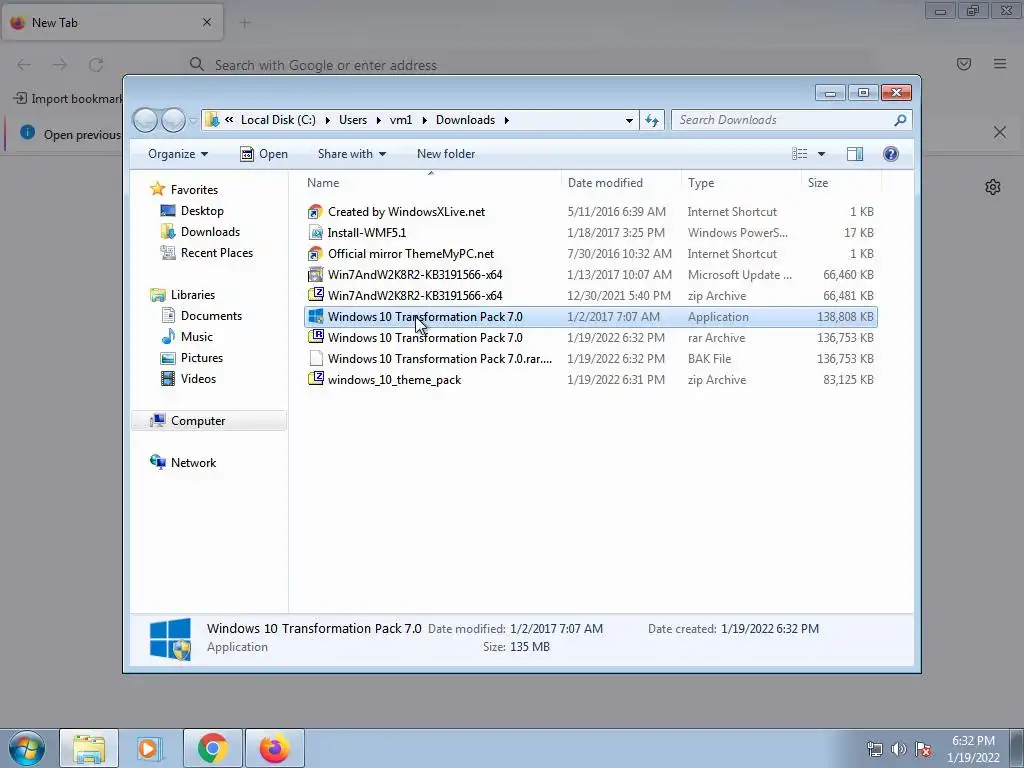Click Firefox New Tab tab
The width and height of the screenshot is (1024, 768).
112,23
